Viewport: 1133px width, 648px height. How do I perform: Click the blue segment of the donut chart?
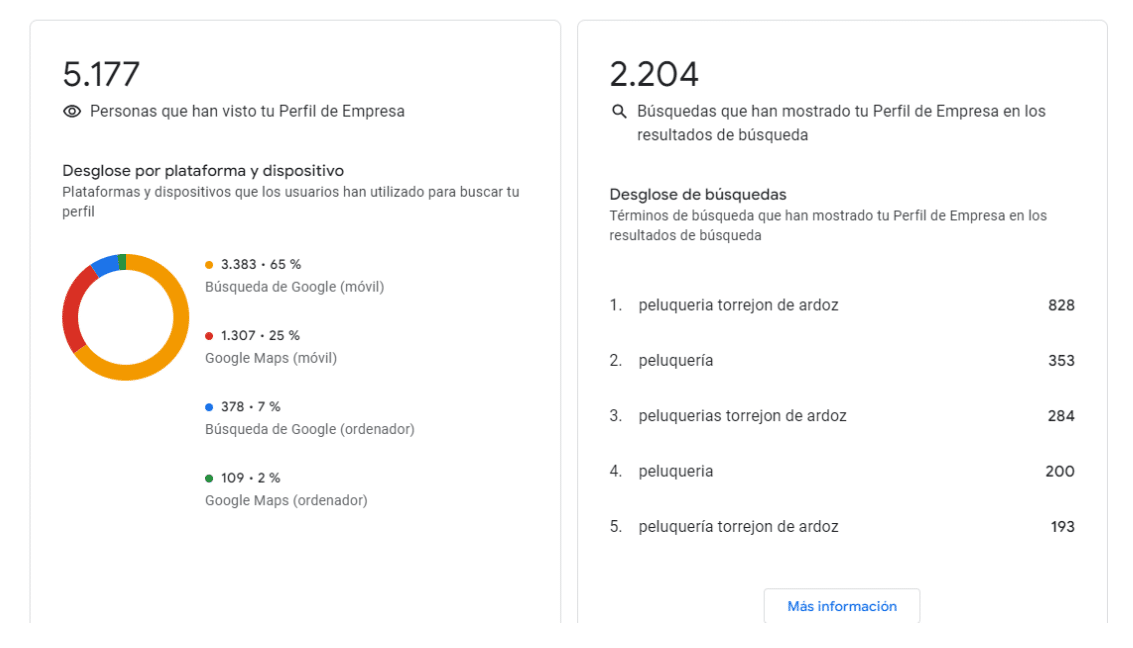tap(103, 266)
